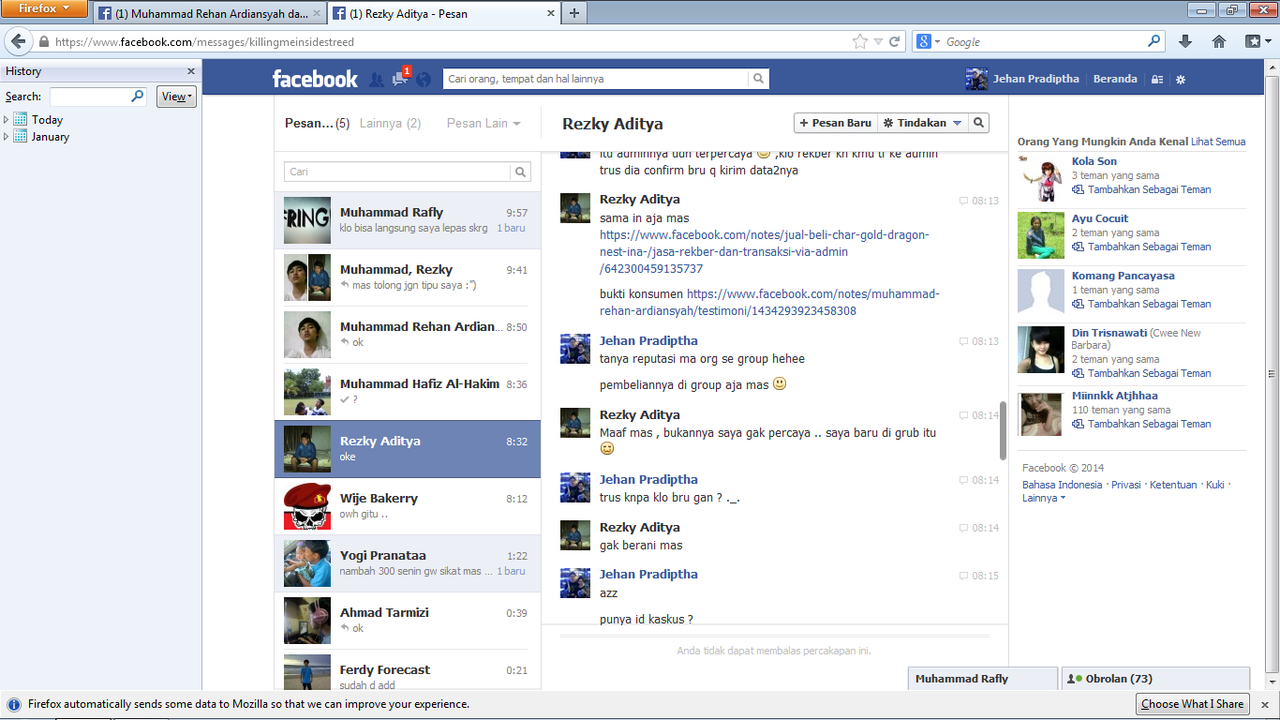Open the Pesan Lain dropdown

[x=484, y=123]
